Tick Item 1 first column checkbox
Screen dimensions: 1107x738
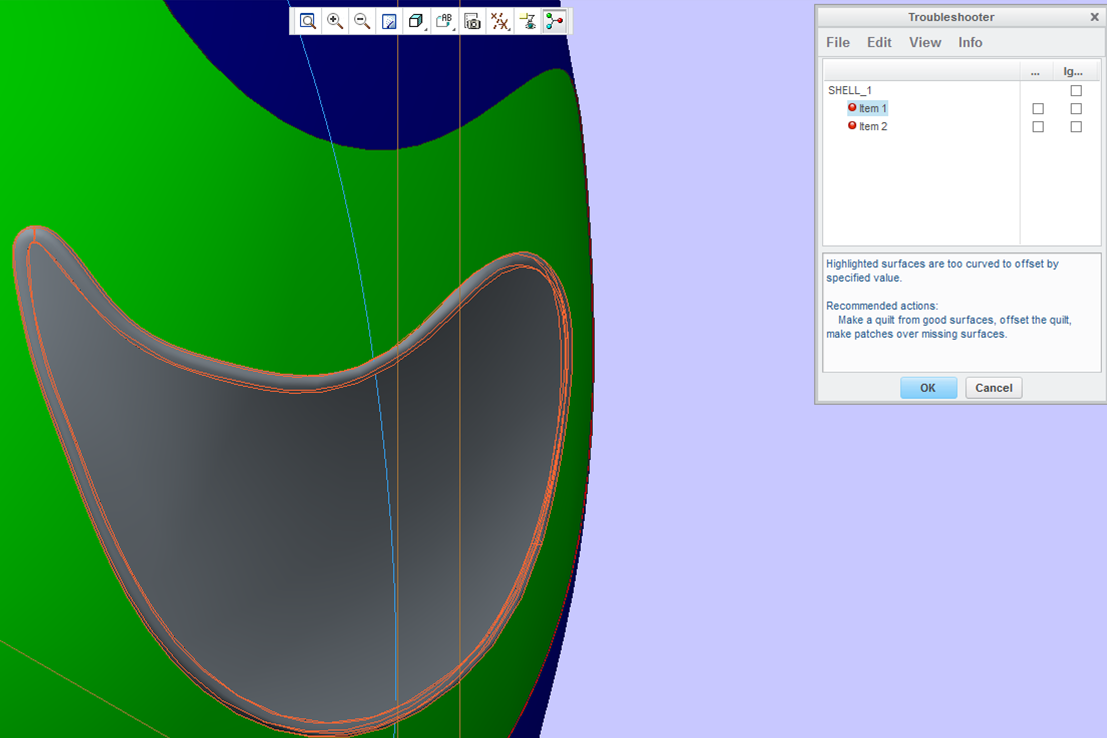1038,109
